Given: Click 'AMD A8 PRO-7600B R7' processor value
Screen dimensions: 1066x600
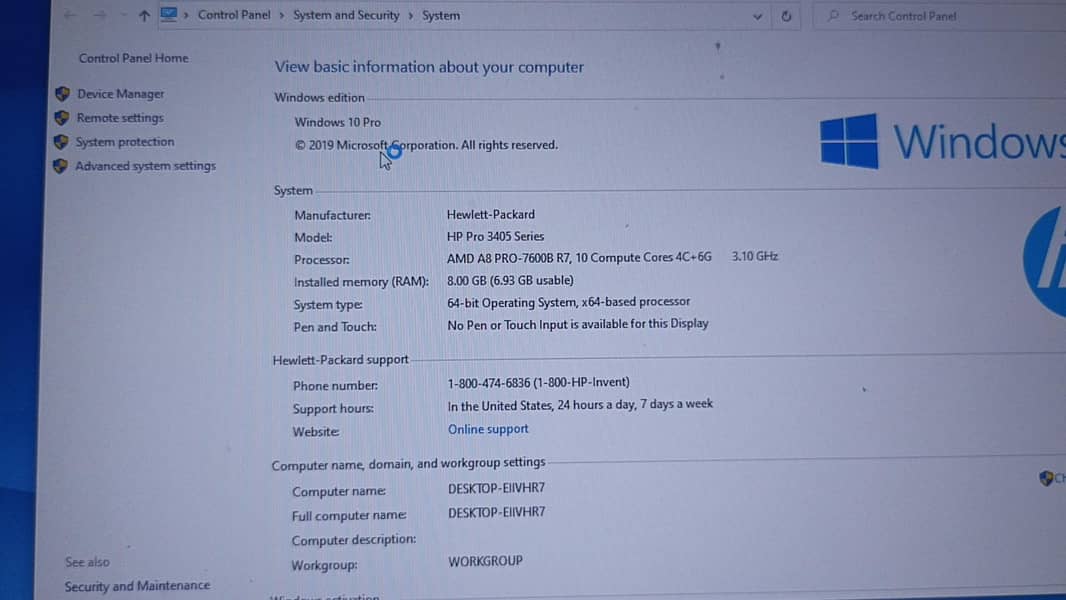Looking at the screenshot, I should pos(579,258).
